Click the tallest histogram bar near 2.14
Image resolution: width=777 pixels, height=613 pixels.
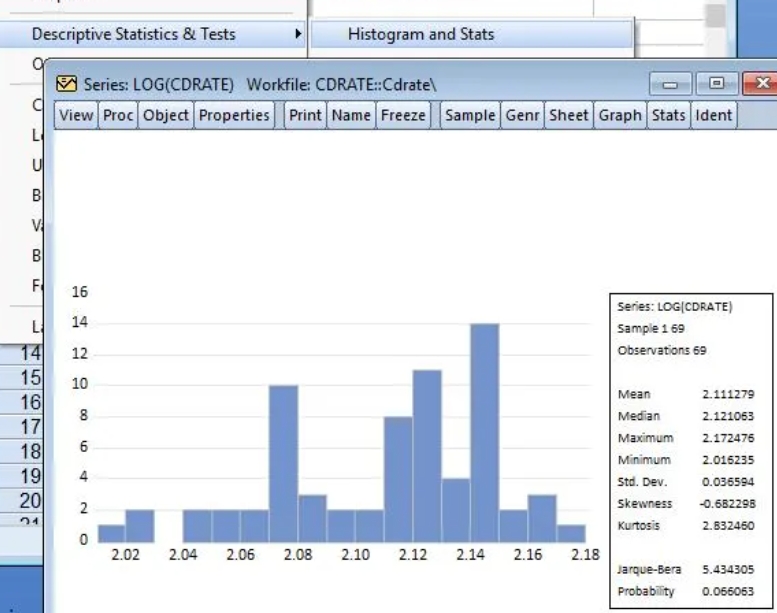click(x=484, y=430)
